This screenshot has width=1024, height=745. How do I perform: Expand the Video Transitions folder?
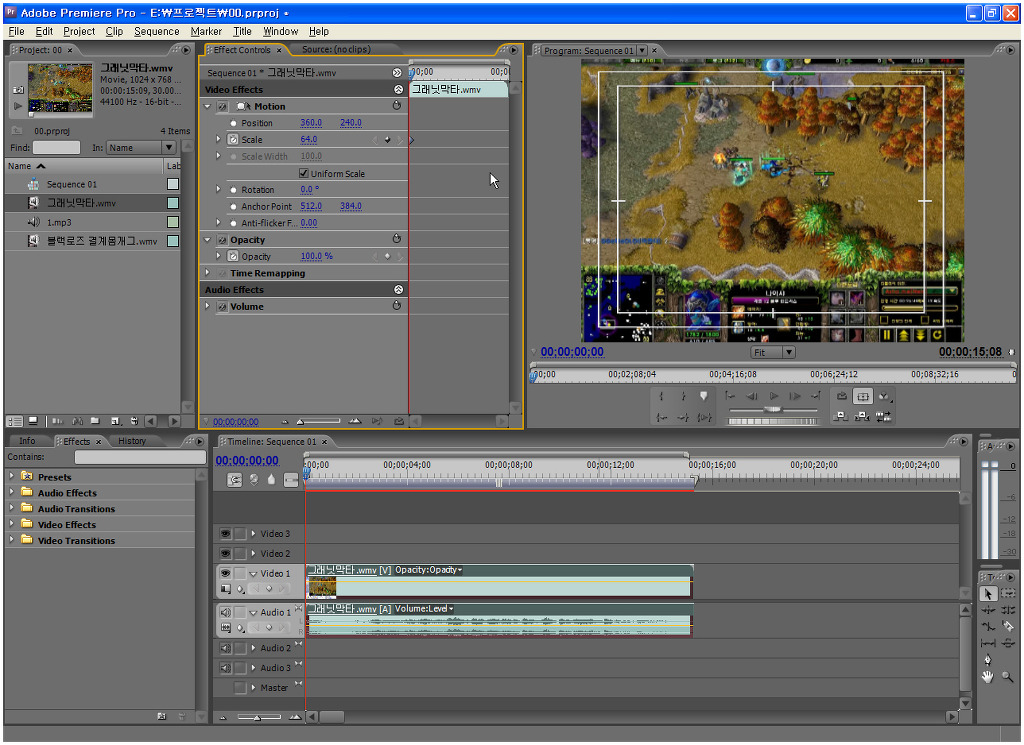point(12,541)
